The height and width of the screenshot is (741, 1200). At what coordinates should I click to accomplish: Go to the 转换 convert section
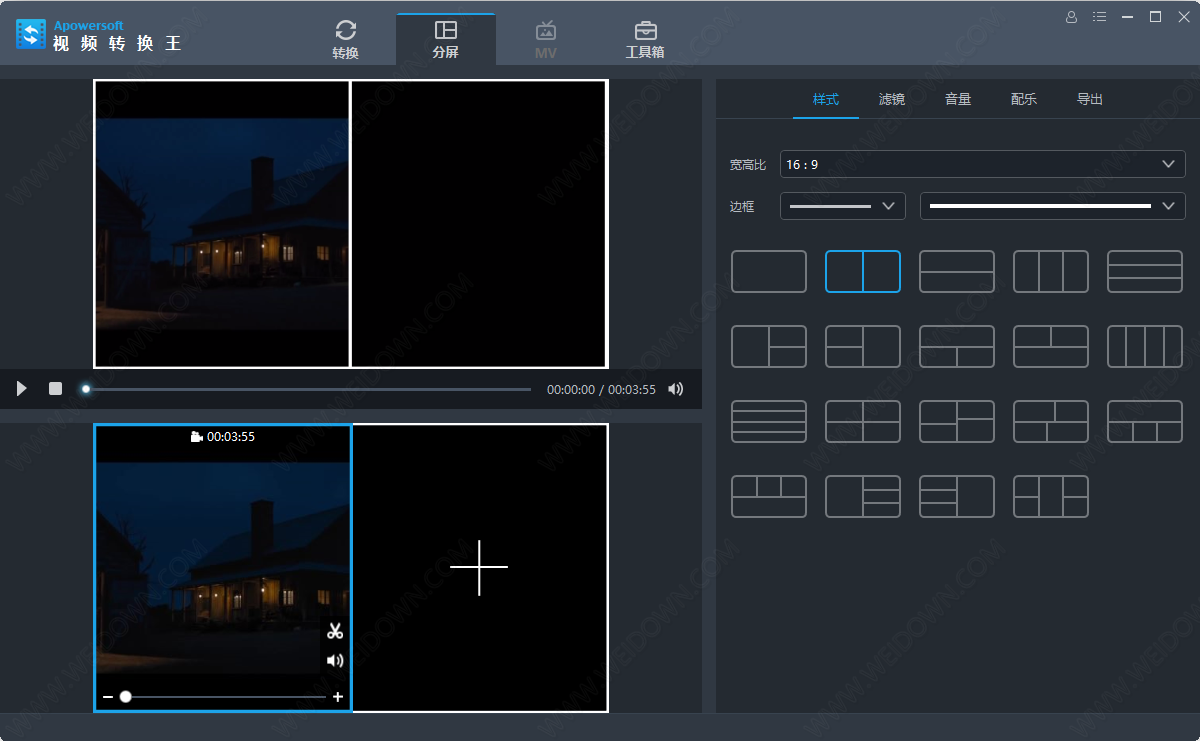pyautogui.click(x=346, y=40)
